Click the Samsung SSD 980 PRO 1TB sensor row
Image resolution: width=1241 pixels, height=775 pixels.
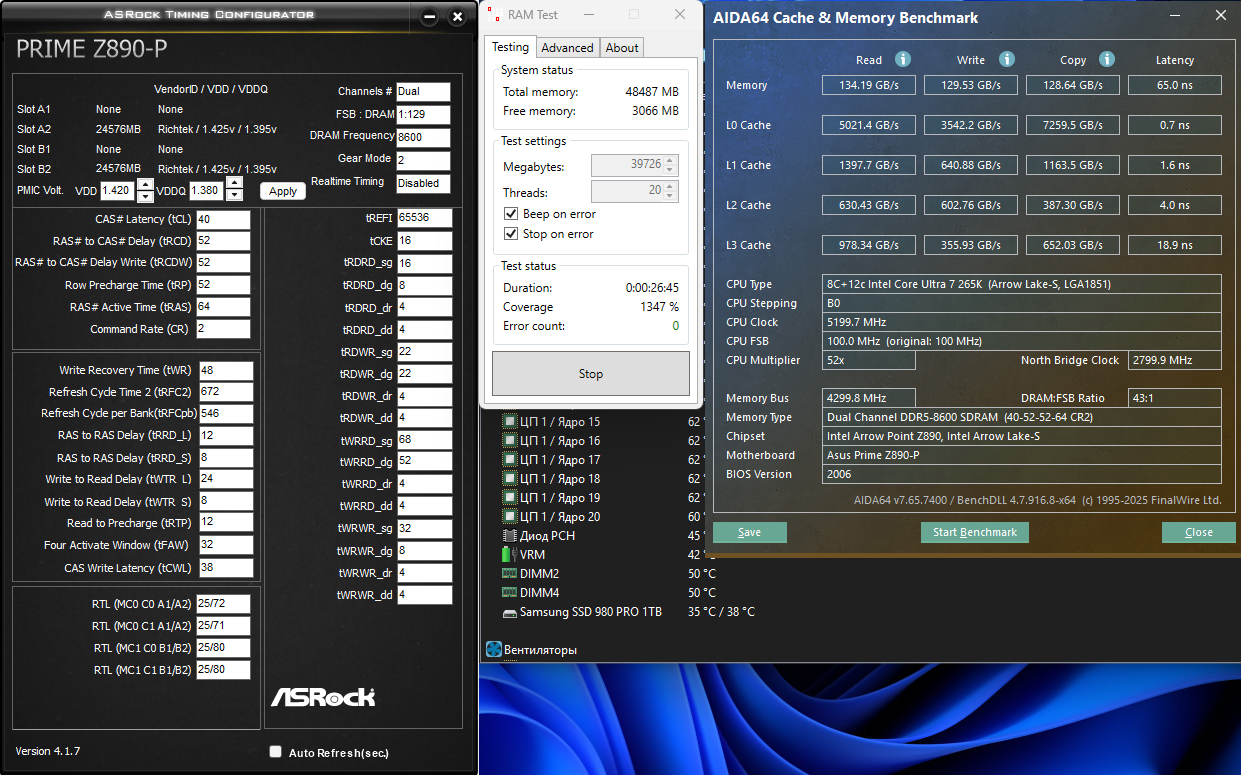click(629, 612)
